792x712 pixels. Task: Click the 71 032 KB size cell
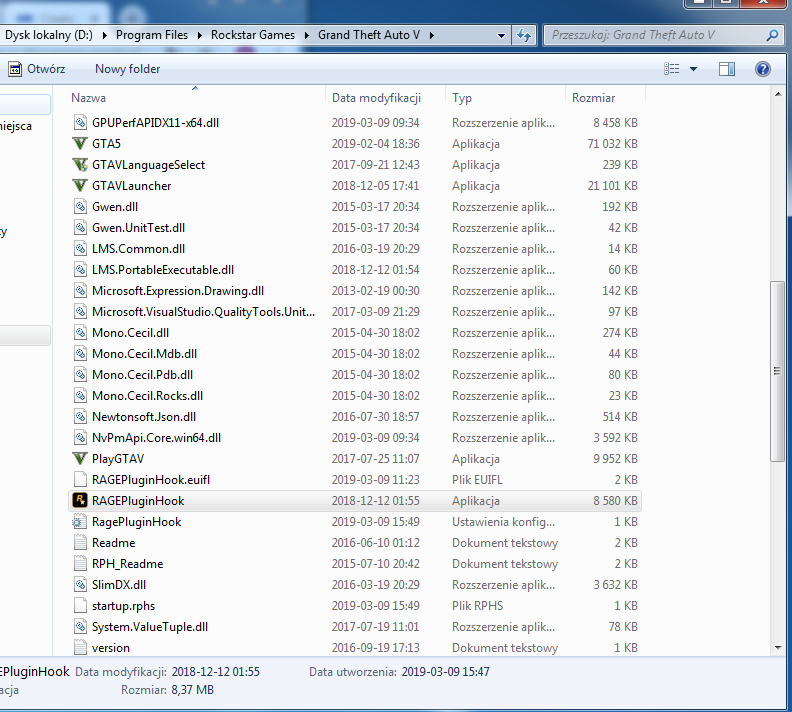coord(612,144)
